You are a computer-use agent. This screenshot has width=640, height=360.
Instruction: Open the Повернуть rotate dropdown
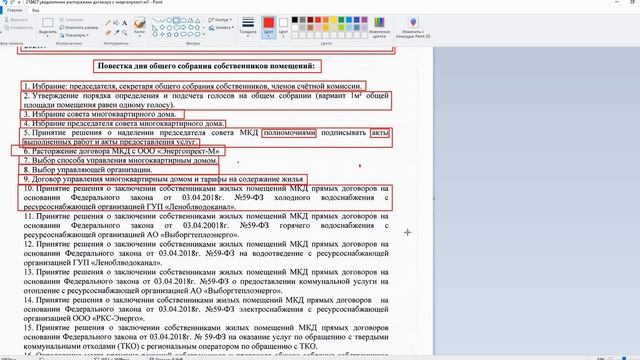[x=74, y=35]
